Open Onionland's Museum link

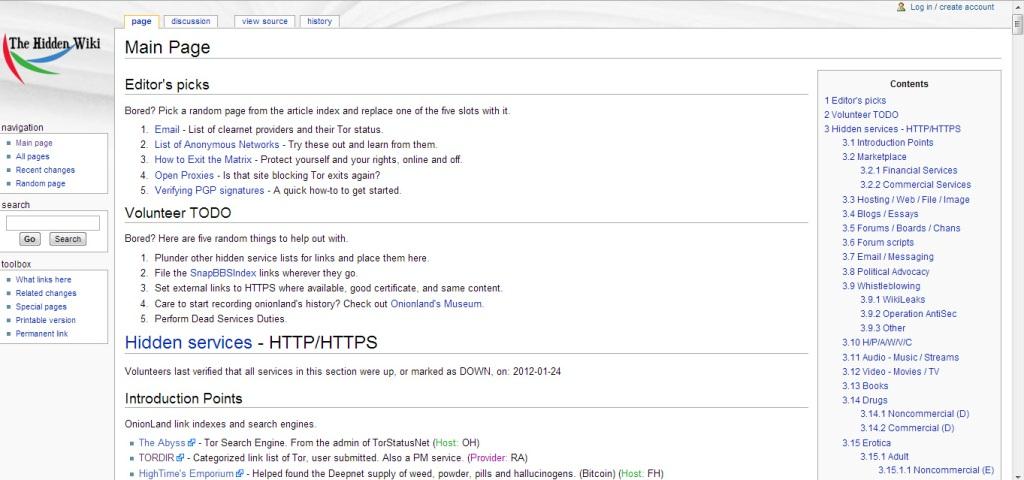[x=436, y=304]
